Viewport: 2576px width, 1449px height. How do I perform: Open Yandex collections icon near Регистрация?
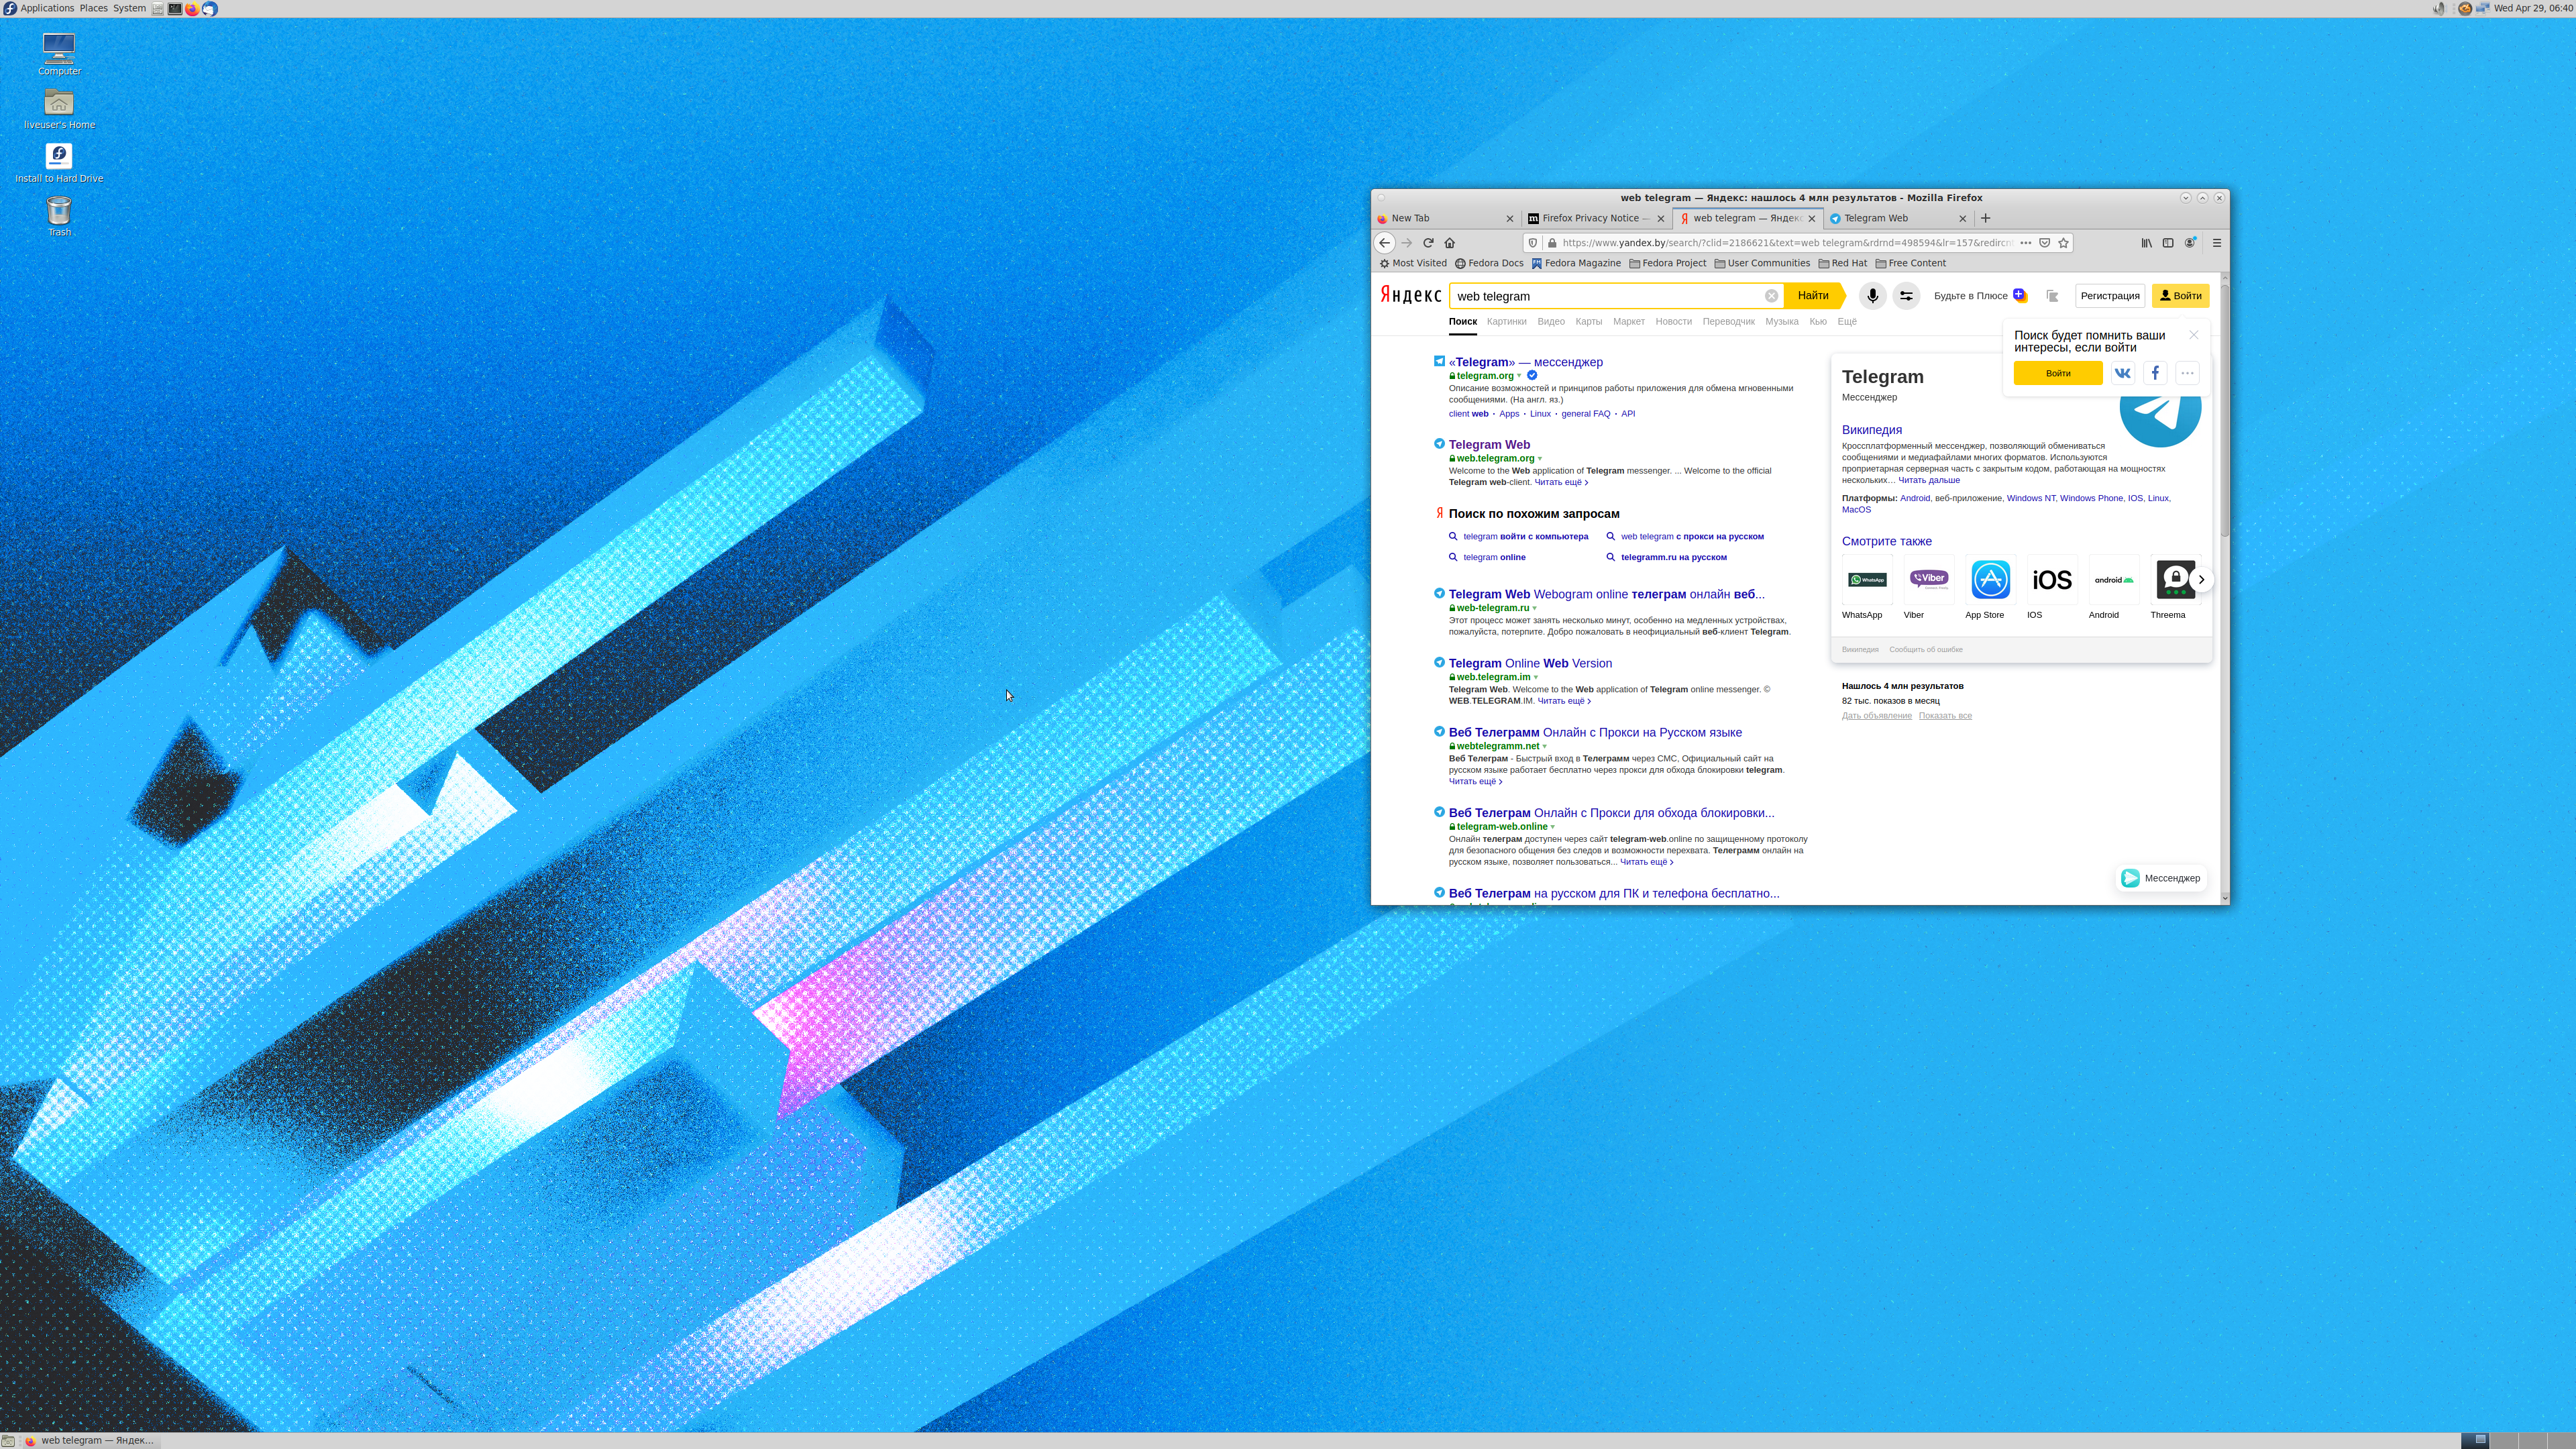tap(2051, 296)
